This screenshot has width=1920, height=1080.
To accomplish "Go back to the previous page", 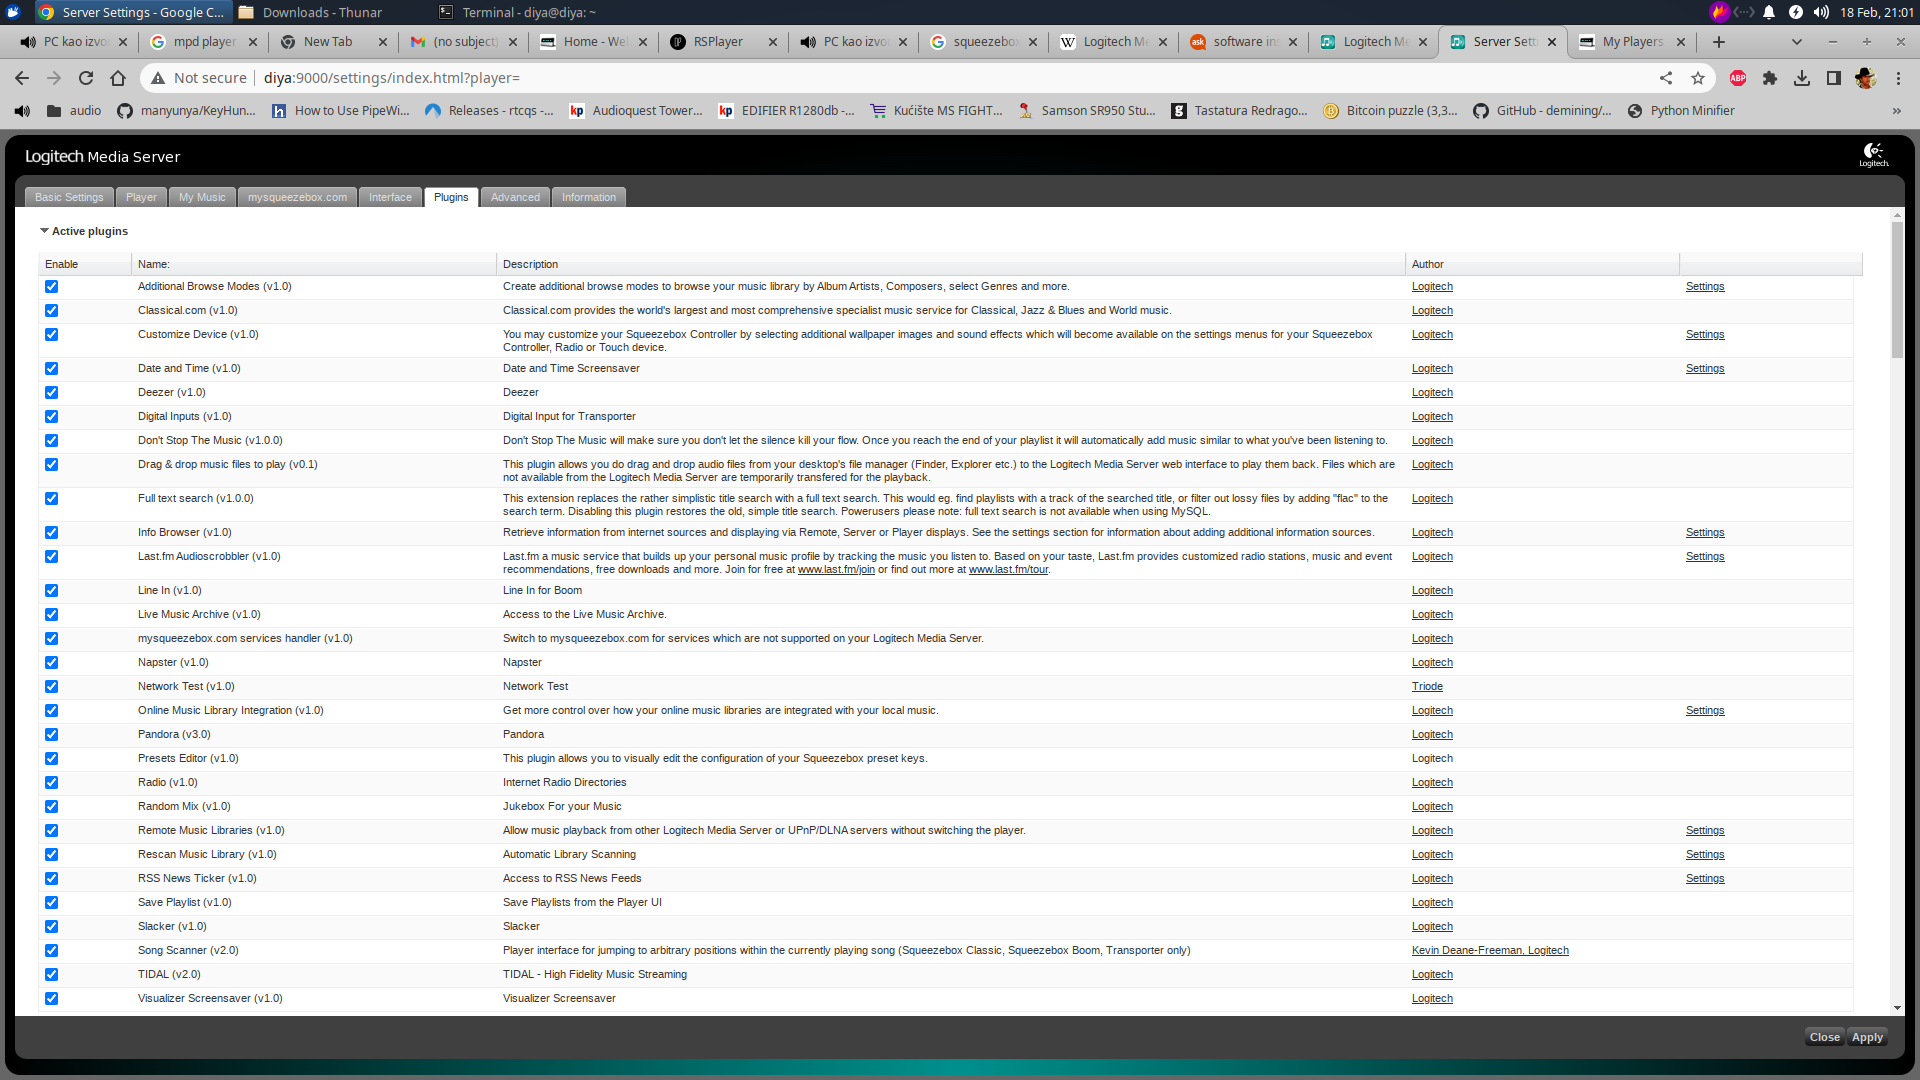I will [22, 78].
